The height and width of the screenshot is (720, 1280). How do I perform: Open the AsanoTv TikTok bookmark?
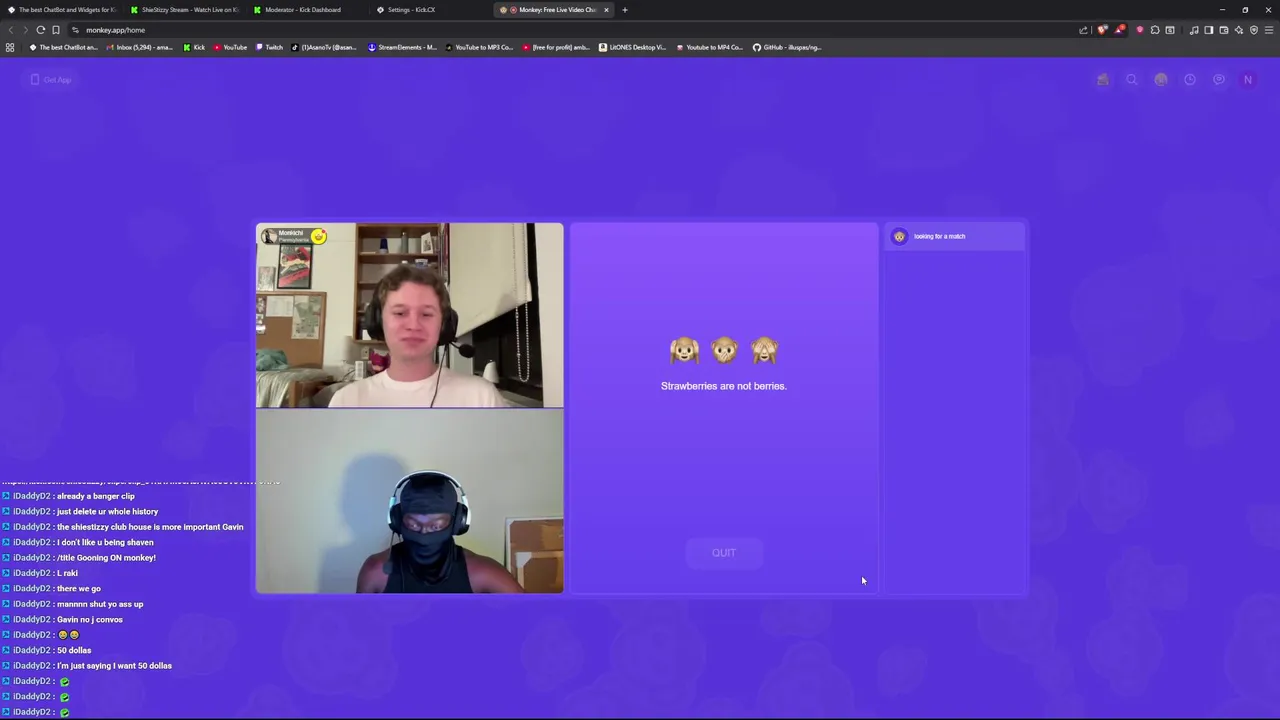tap(324, 47)
